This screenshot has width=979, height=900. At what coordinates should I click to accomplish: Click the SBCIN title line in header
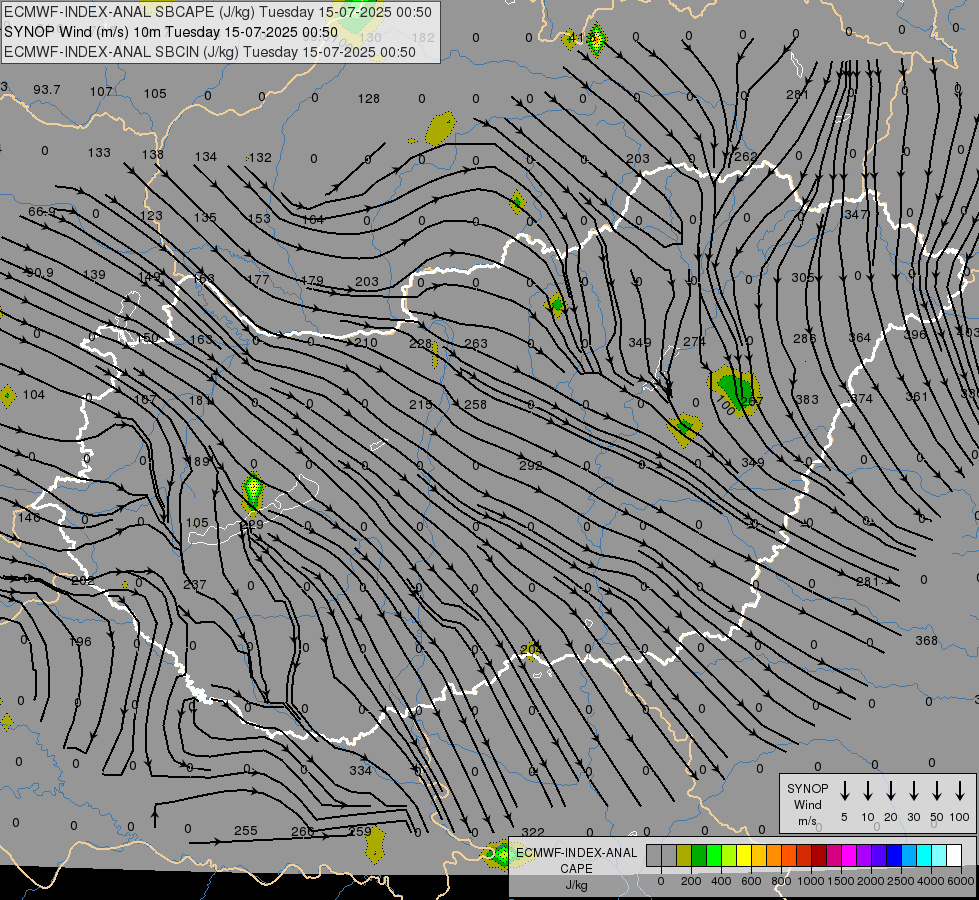210,52
